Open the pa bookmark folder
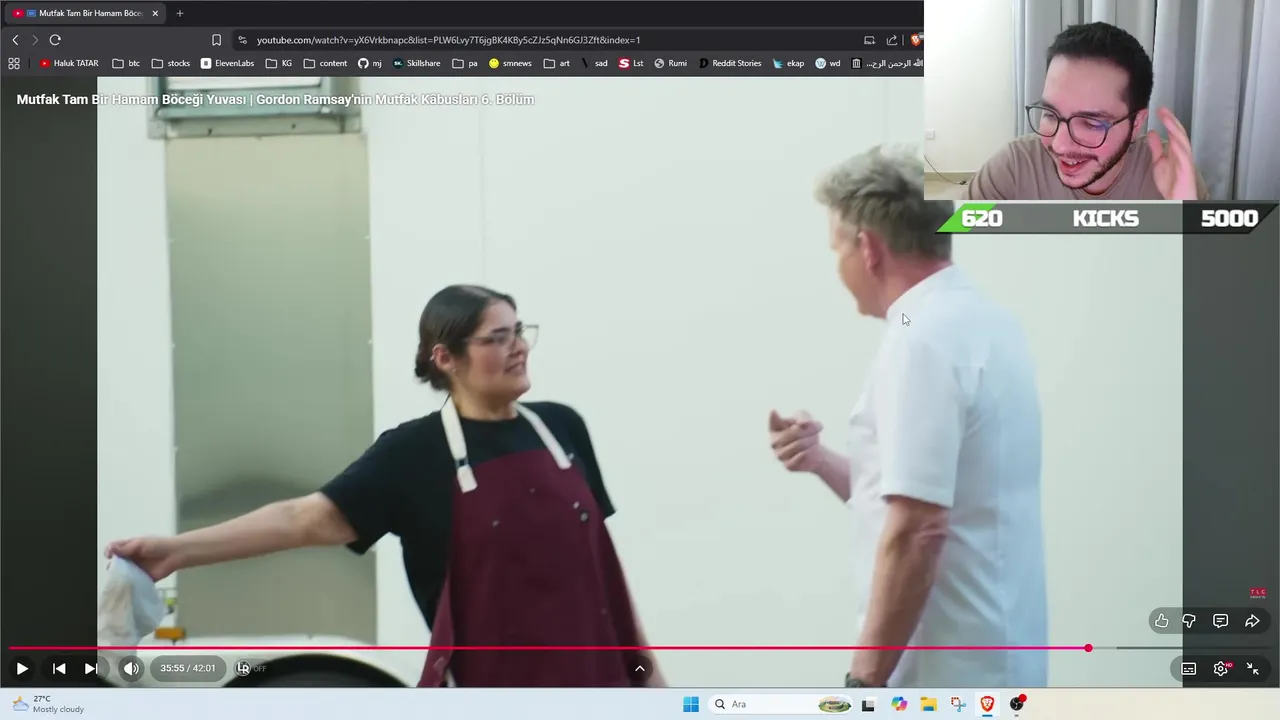 (x=465, y=63)
